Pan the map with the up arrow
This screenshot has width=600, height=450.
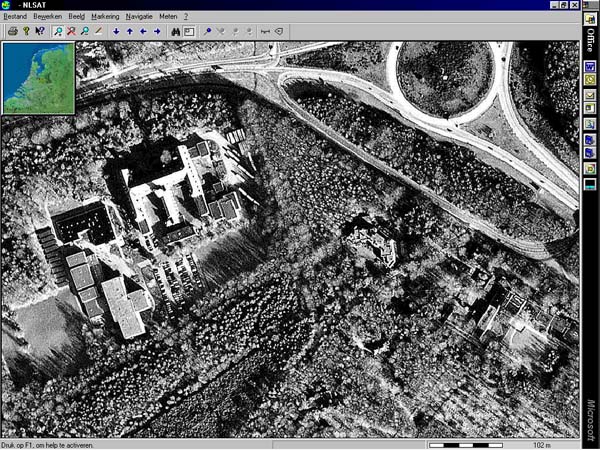[129, 31]
